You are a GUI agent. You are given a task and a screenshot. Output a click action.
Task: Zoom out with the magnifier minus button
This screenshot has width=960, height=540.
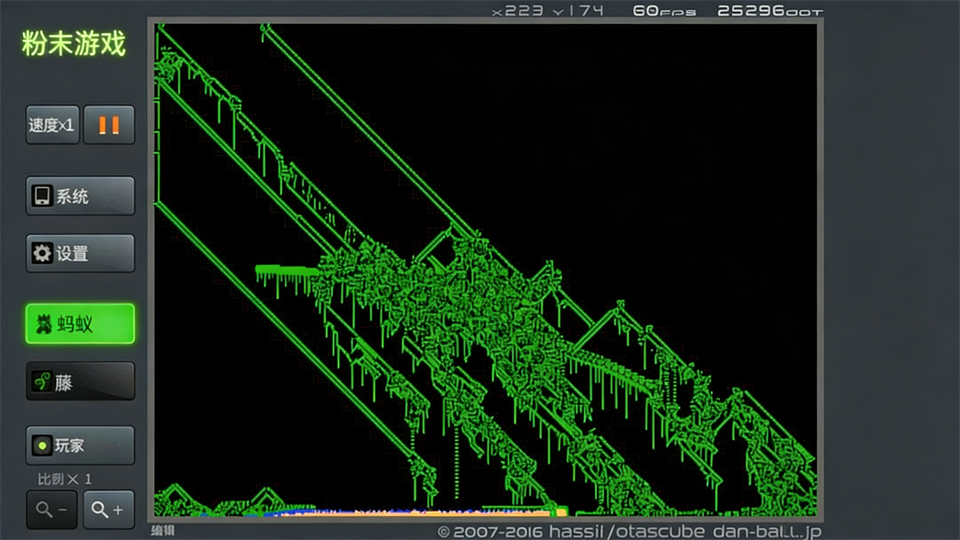coord(52,510)
